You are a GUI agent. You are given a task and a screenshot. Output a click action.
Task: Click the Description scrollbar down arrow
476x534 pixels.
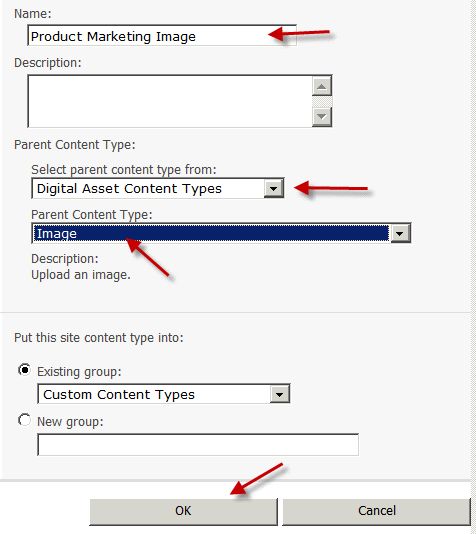click(322, 117)
